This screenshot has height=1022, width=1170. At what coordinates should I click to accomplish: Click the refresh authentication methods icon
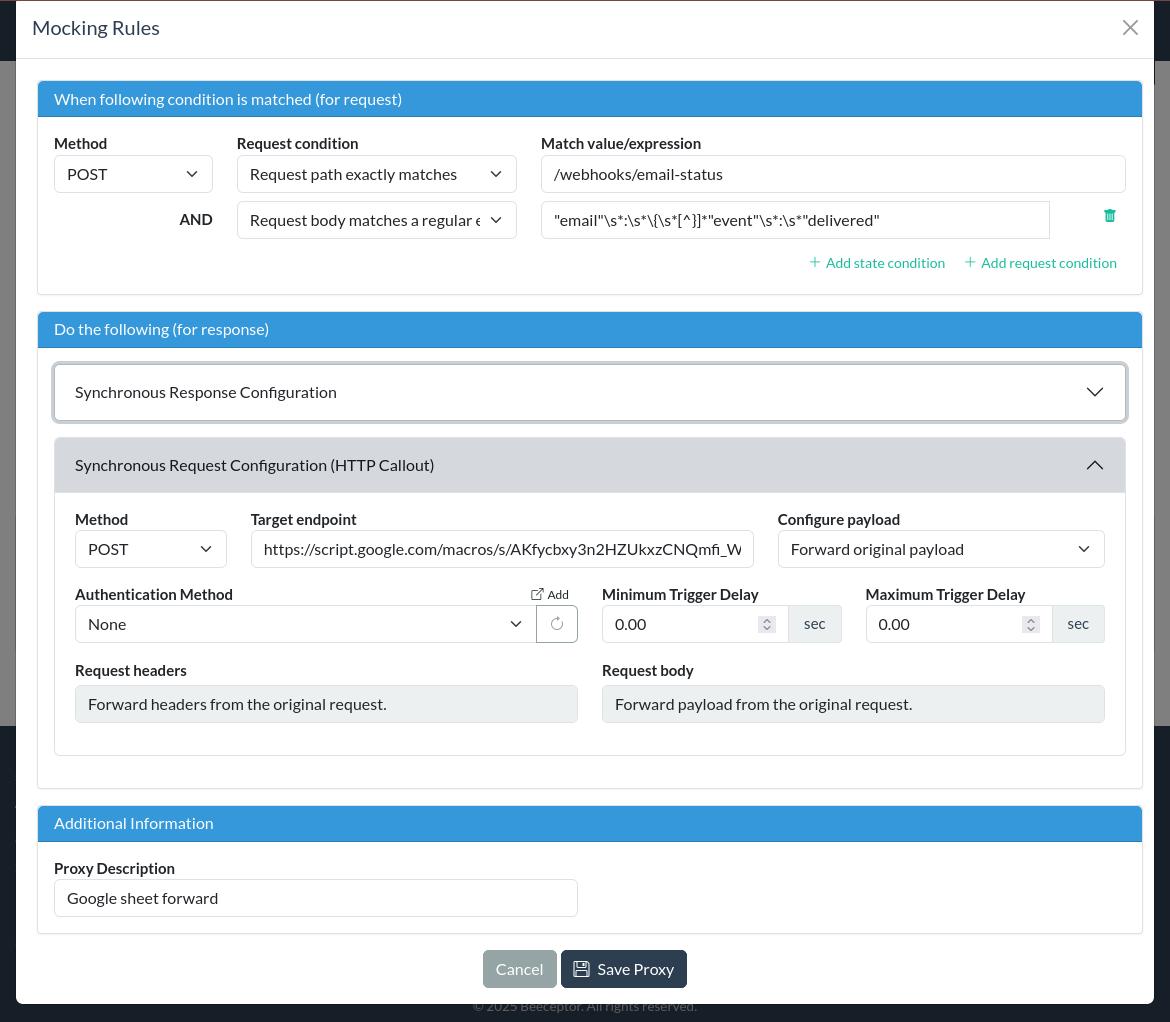pyautogui.click(x=557, y=624)
